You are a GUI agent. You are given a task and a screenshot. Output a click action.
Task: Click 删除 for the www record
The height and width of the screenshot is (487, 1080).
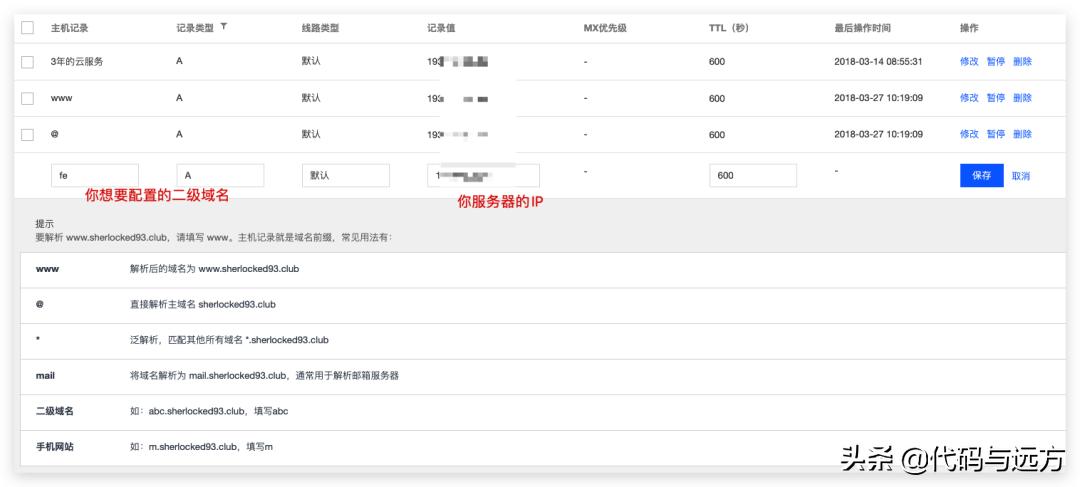pyautogui.click(x=1022, y=98)
